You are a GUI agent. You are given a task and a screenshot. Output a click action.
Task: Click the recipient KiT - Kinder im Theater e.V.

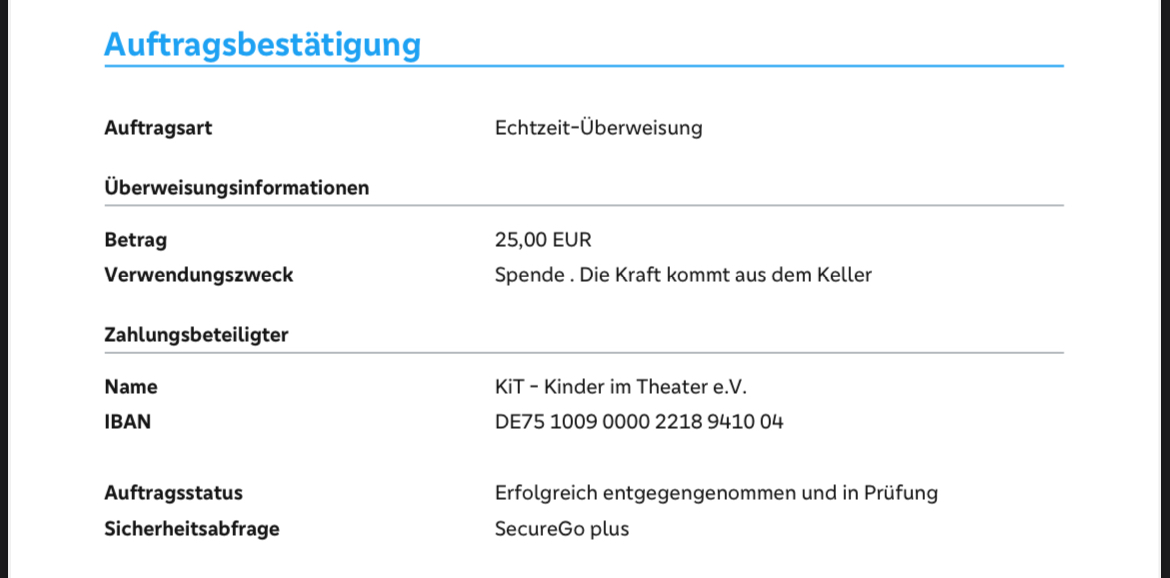tap(620, 387)
